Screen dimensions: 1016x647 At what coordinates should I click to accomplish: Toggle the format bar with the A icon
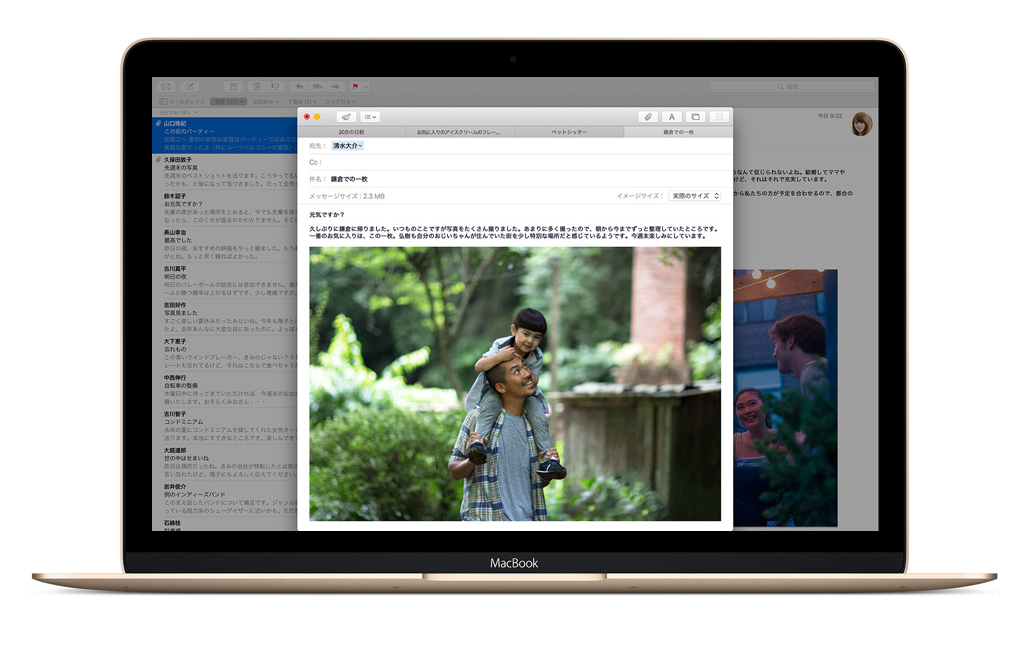click(671, 117)
